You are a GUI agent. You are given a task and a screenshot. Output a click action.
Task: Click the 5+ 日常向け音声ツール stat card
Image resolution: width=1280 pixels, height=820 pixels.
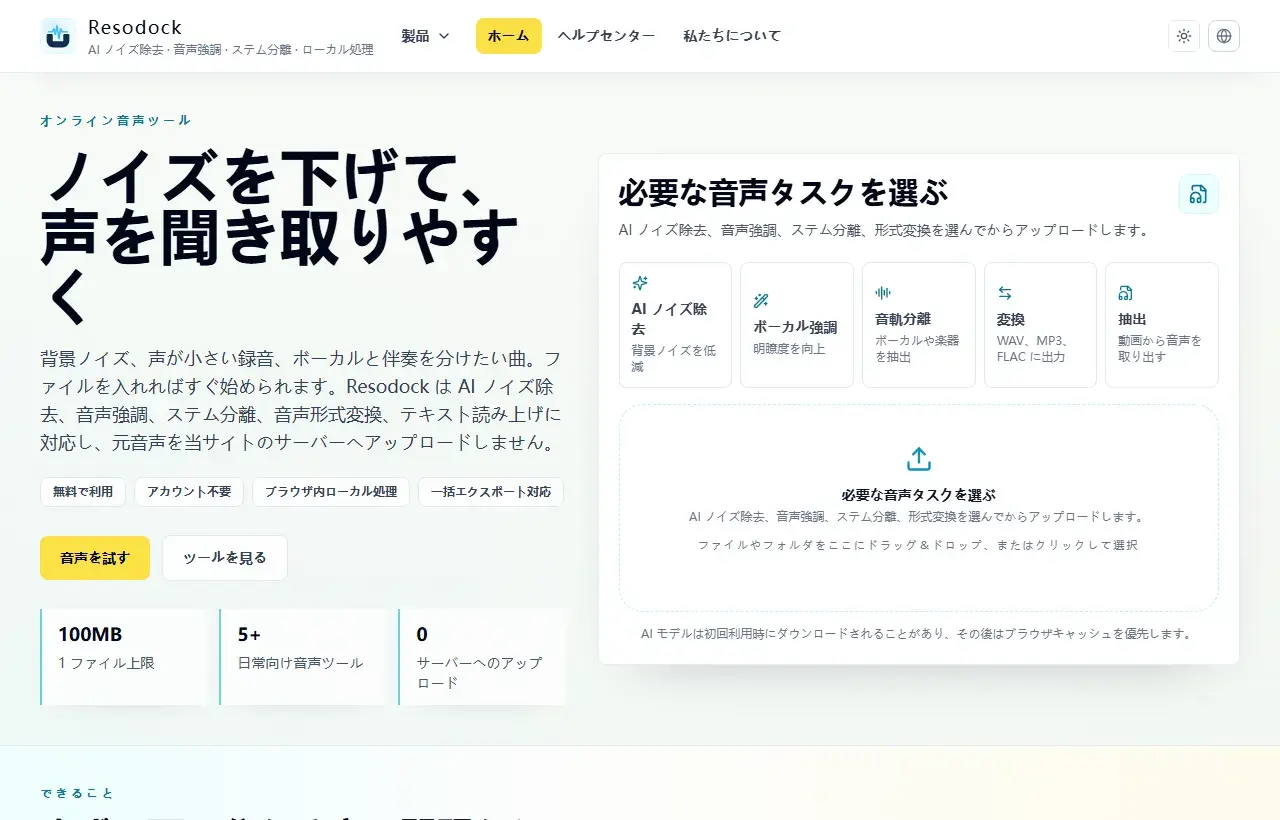click(x=303, y=657)
